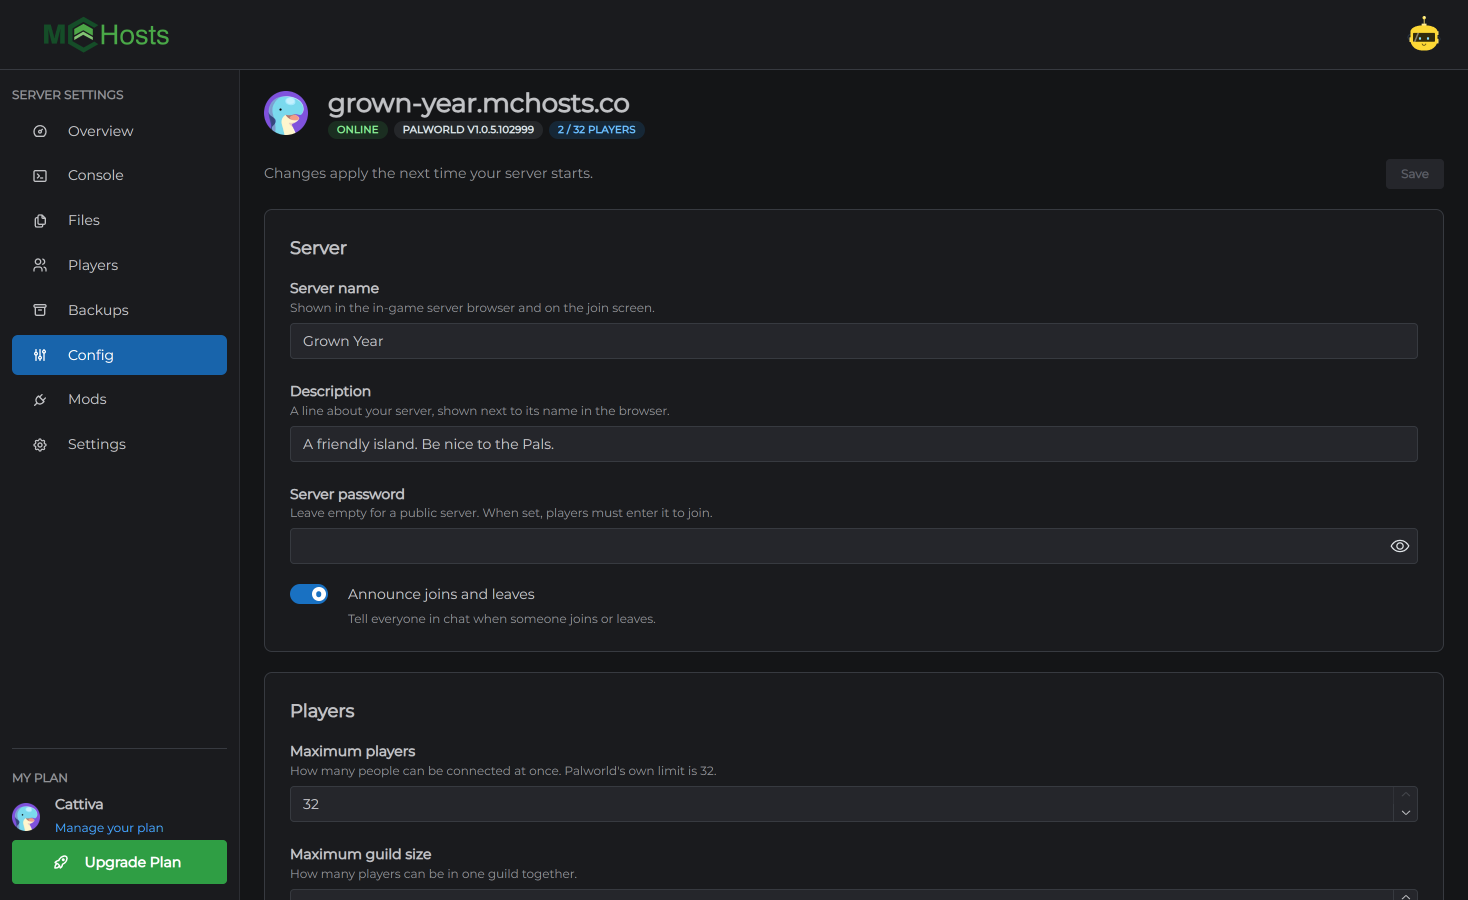Click the rocket icon on Upgrade Plan
This screenshot has width=1468, height=900.
(x=61, y=862)
